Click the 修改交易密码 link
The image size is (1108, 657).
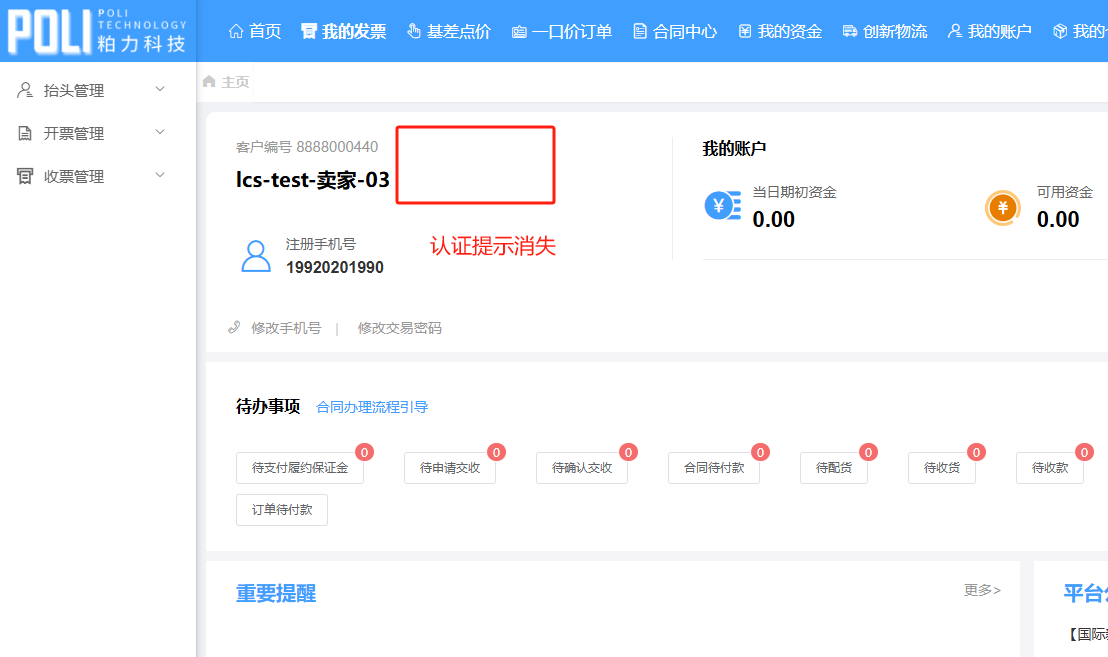(x=399, y=328)
